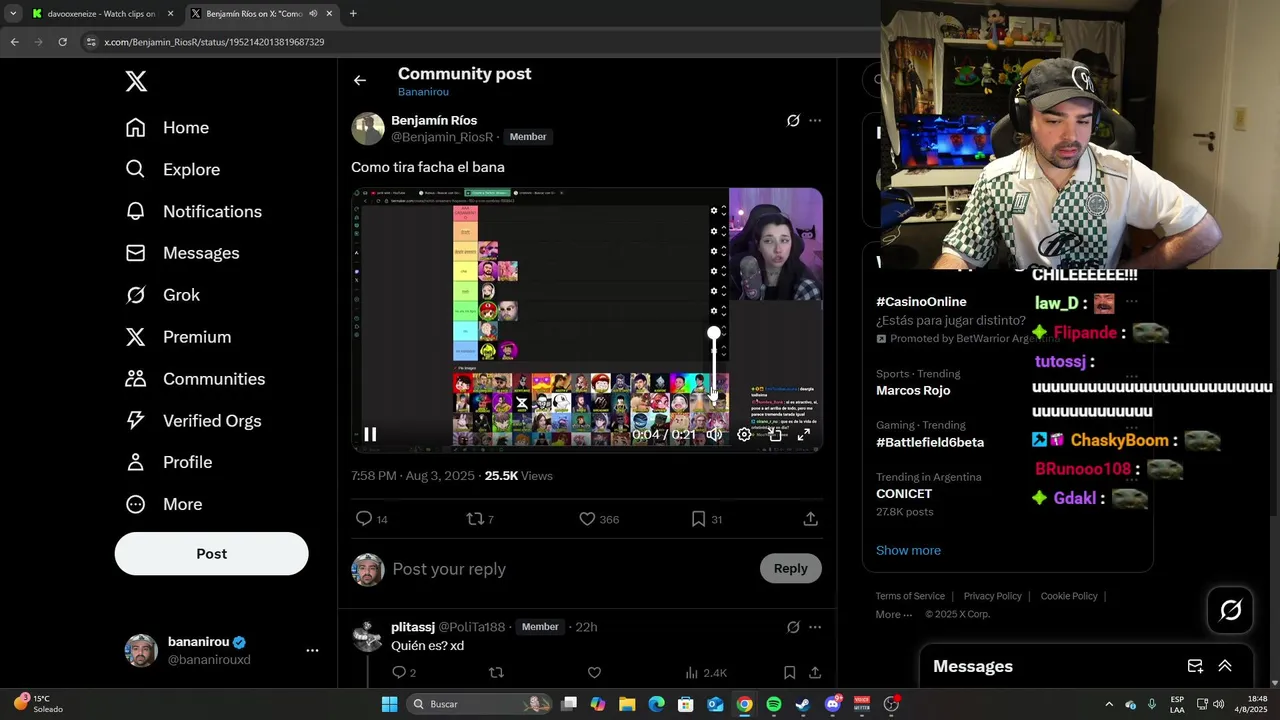Image resolution: width=1280 pixels, height=720 pixels.
Task: Open Steam from taskbar
Action: click(x=803, y=704)
